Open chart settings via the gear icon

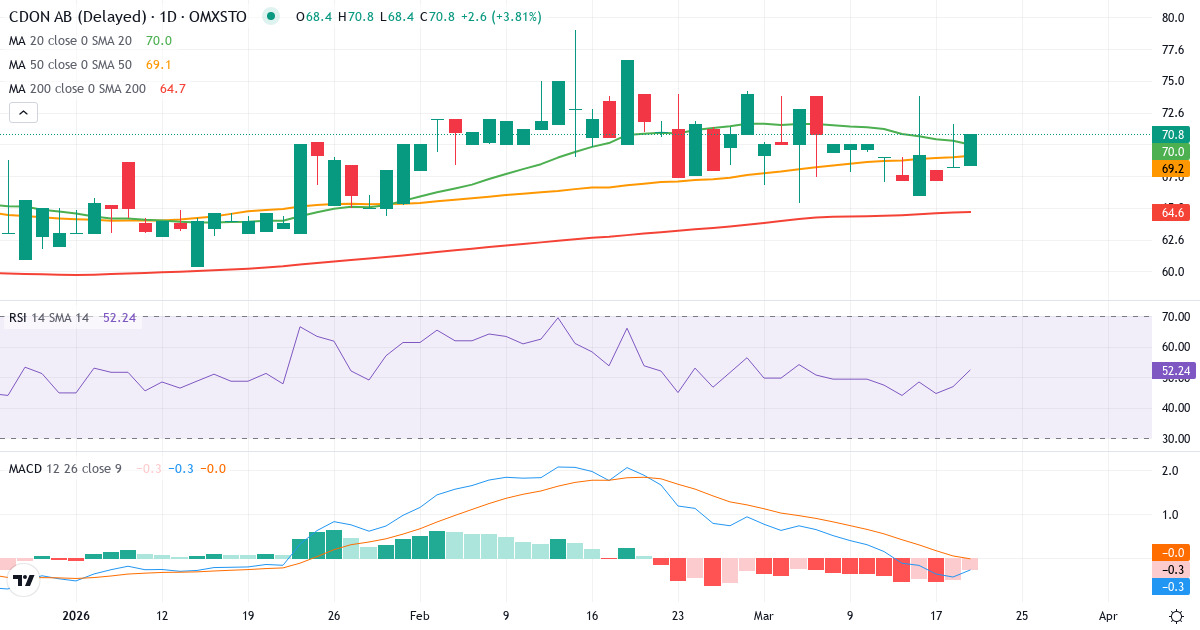(x=1174, y=618)
